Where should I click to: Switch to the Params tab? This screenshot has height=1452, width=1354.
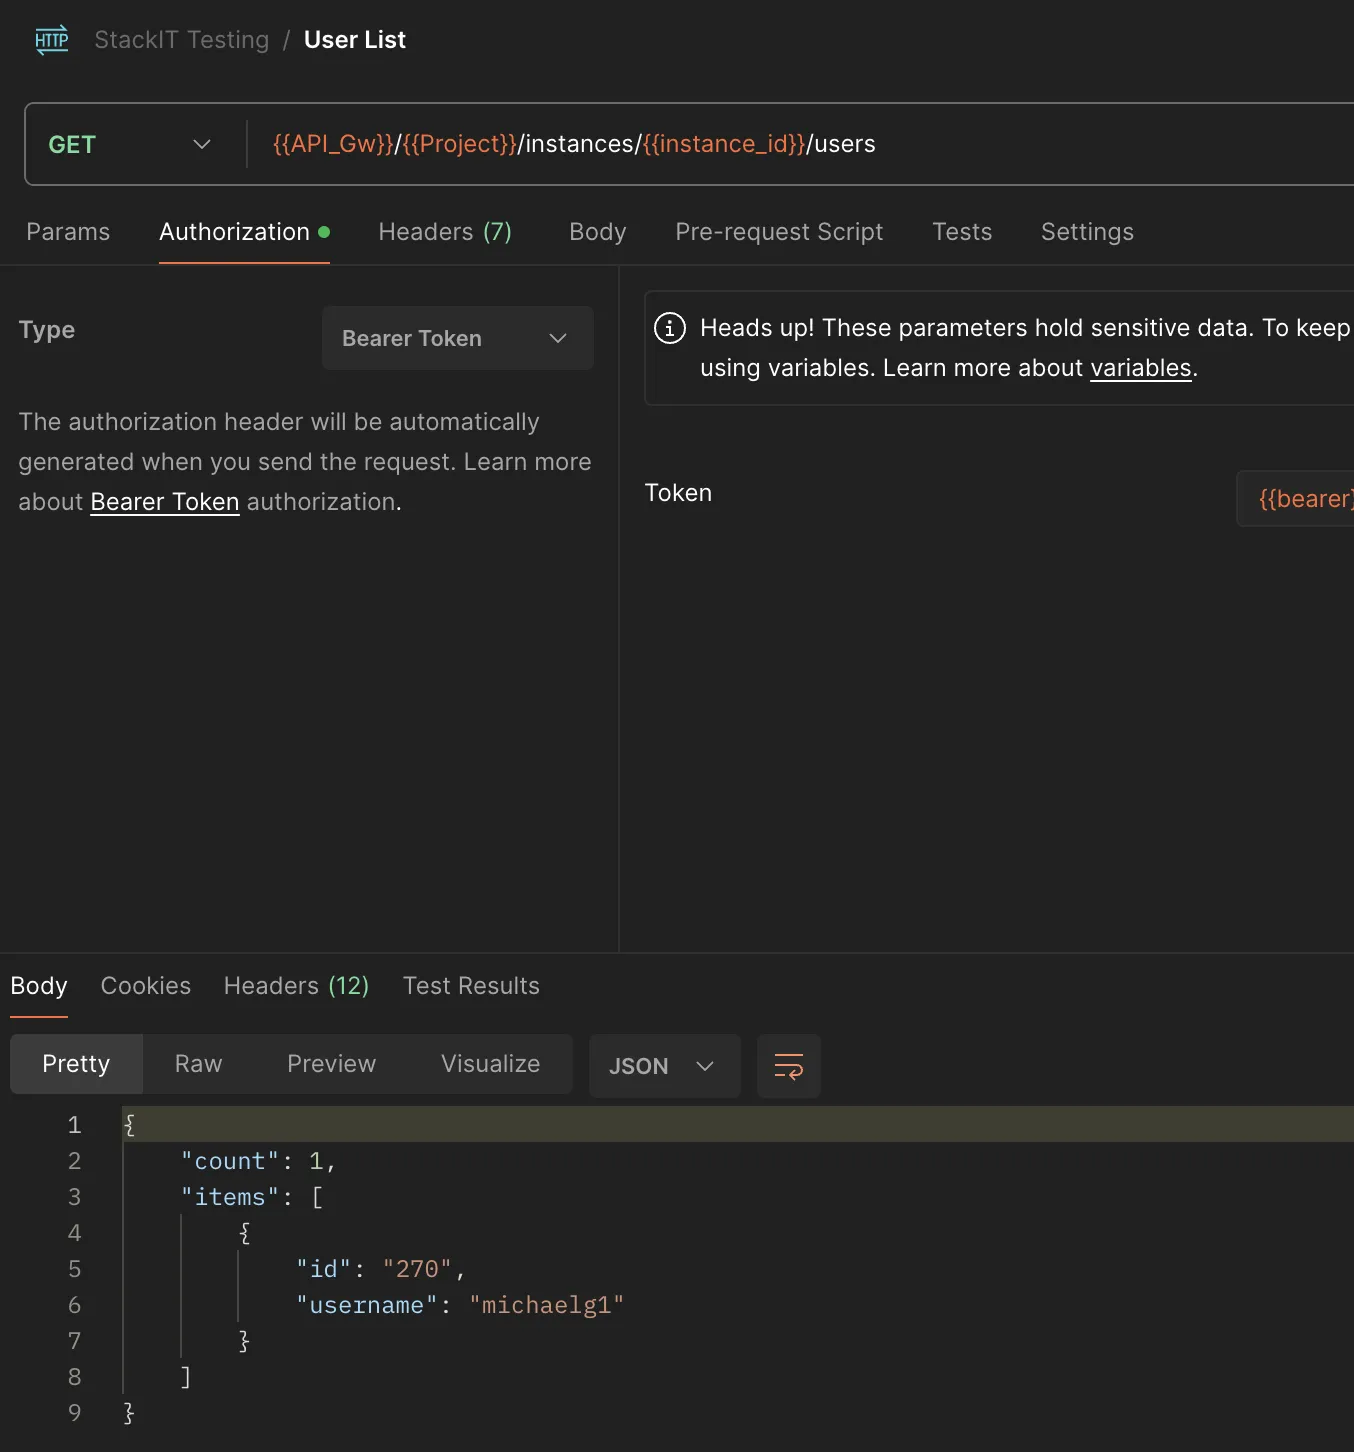coord(68,232)
